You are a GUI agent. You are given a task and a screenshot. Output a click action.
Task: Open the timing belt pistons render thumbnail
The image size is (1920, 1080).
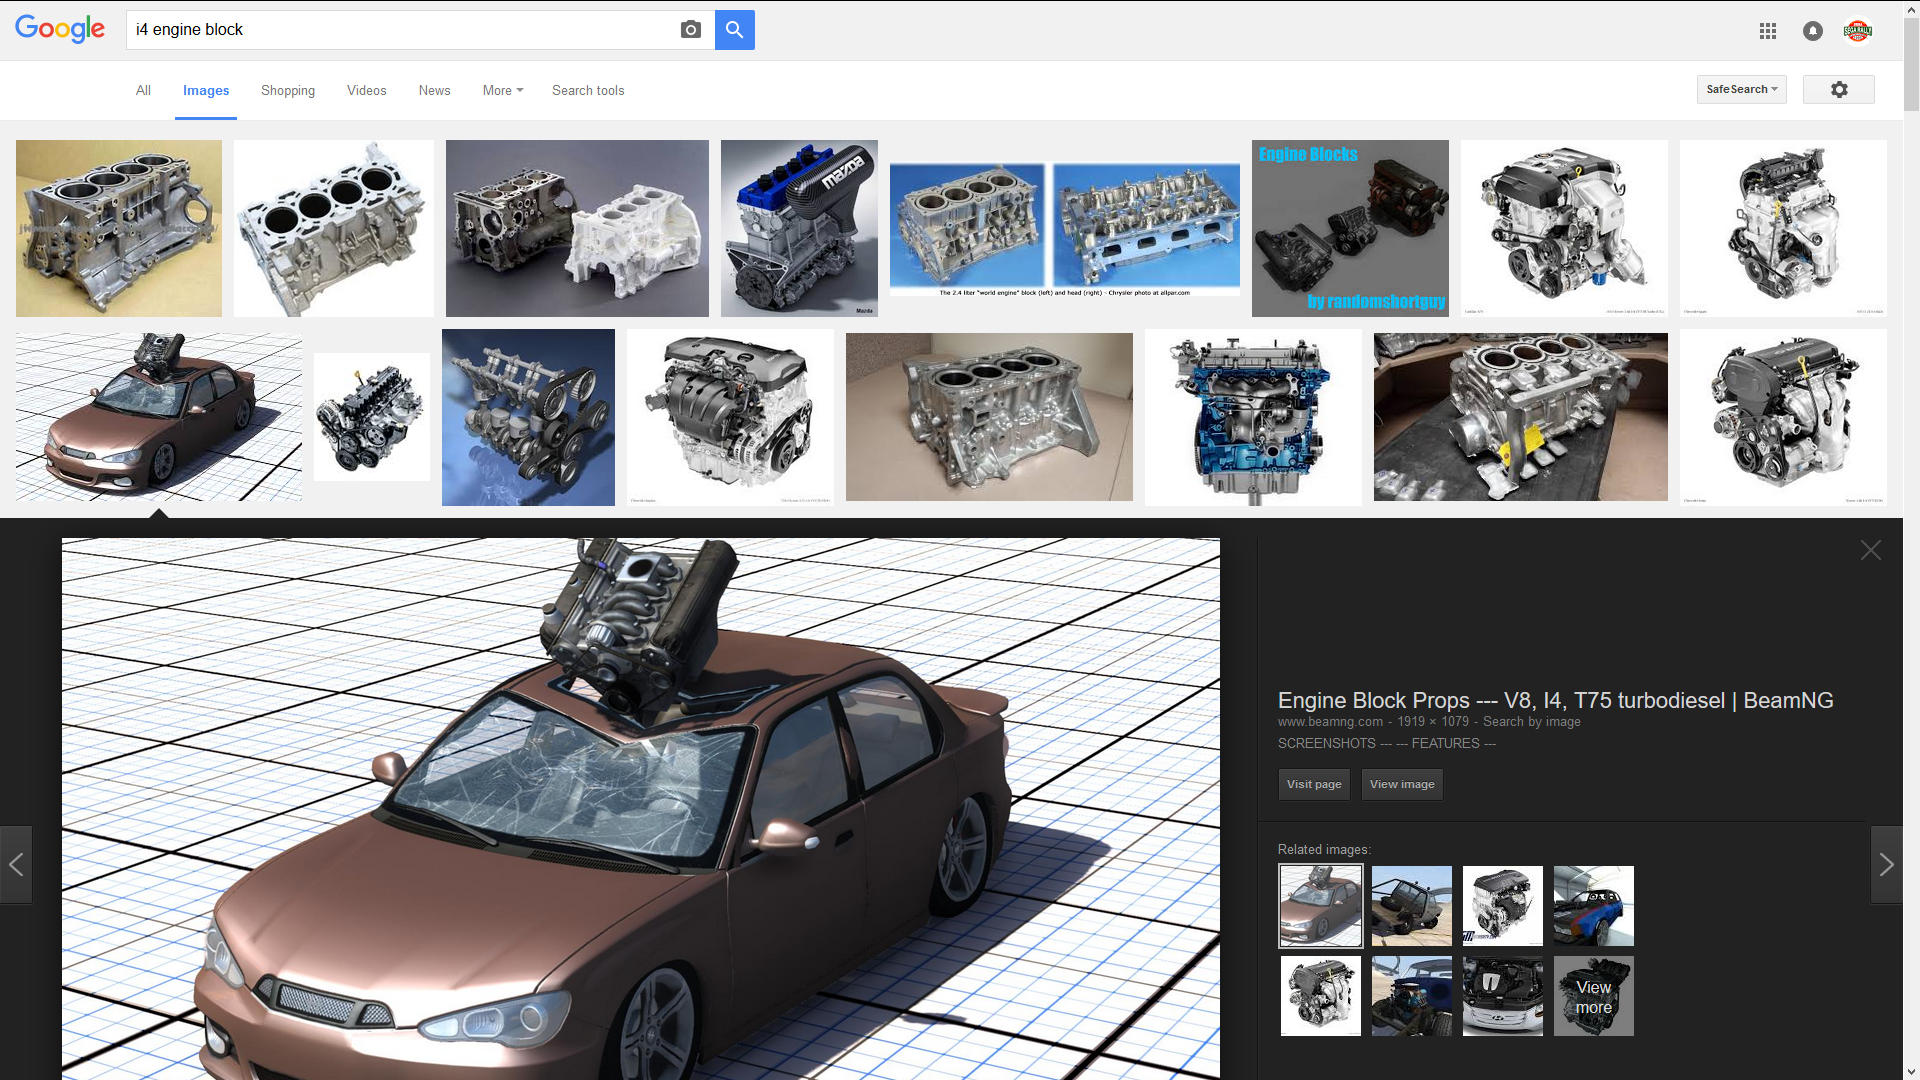[x=528, y=417]
